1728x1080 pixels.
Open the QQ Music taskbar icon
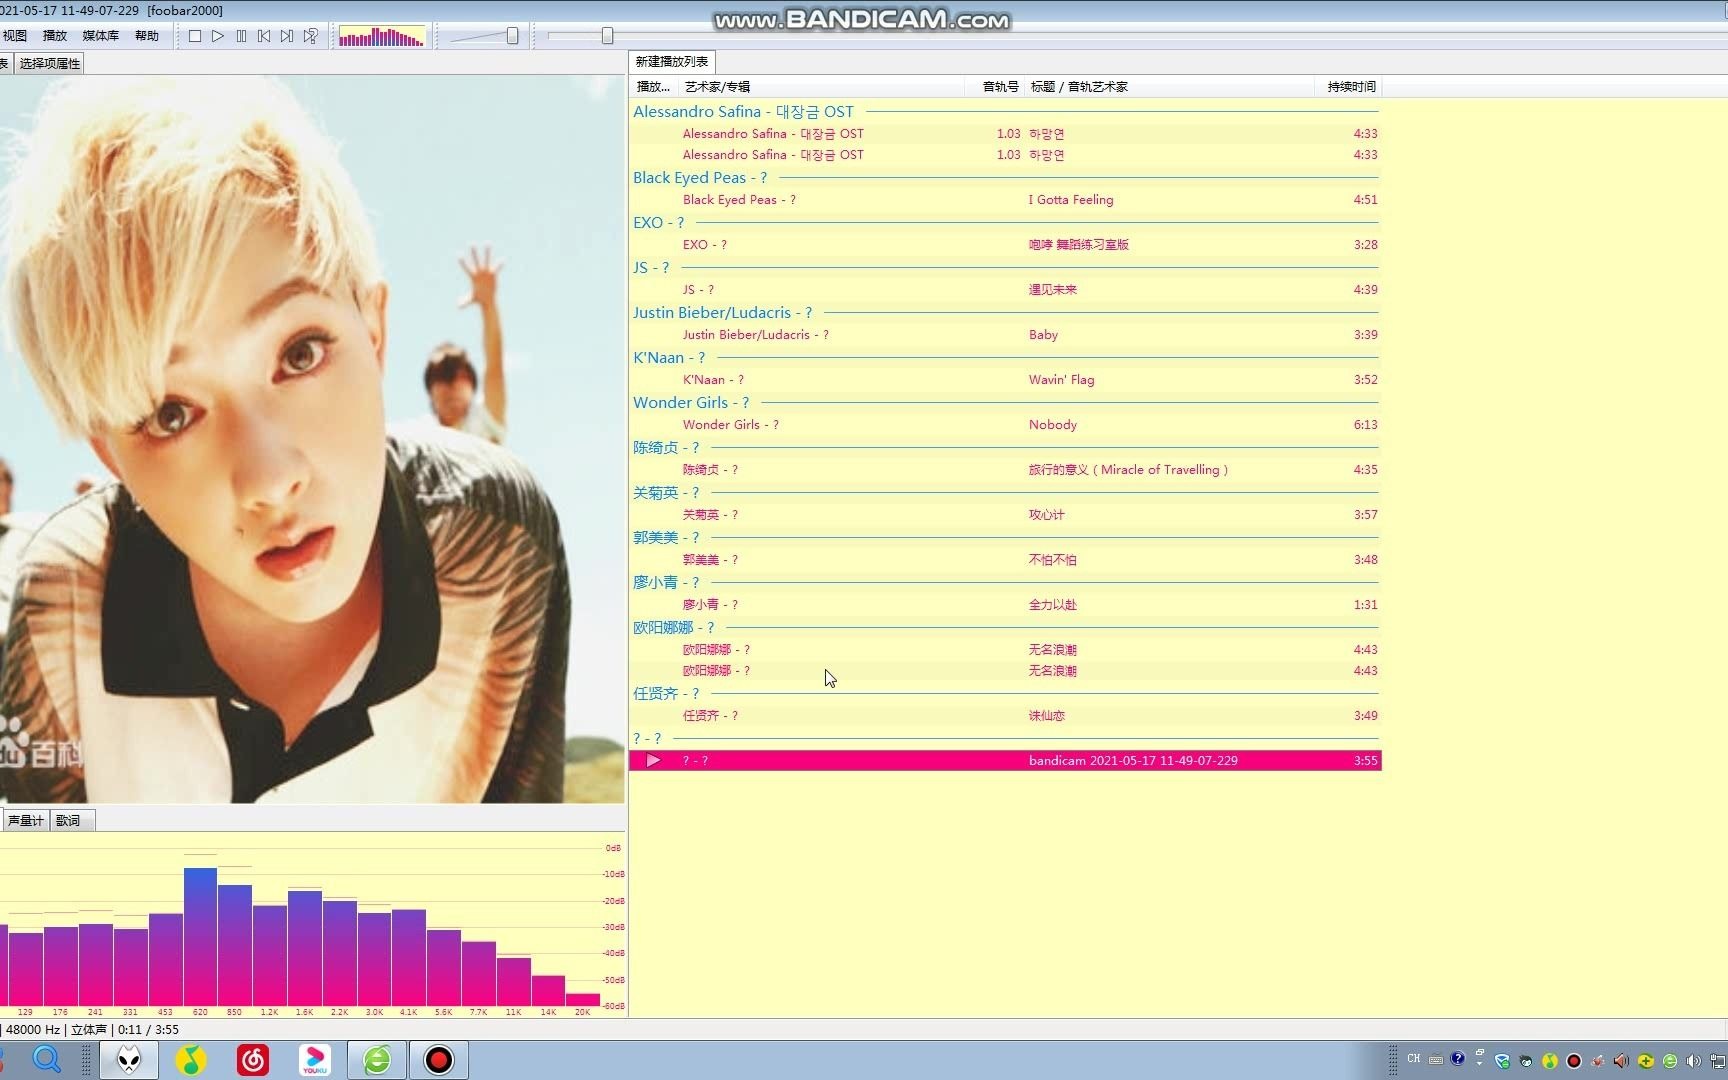(x=190, y=1059)
